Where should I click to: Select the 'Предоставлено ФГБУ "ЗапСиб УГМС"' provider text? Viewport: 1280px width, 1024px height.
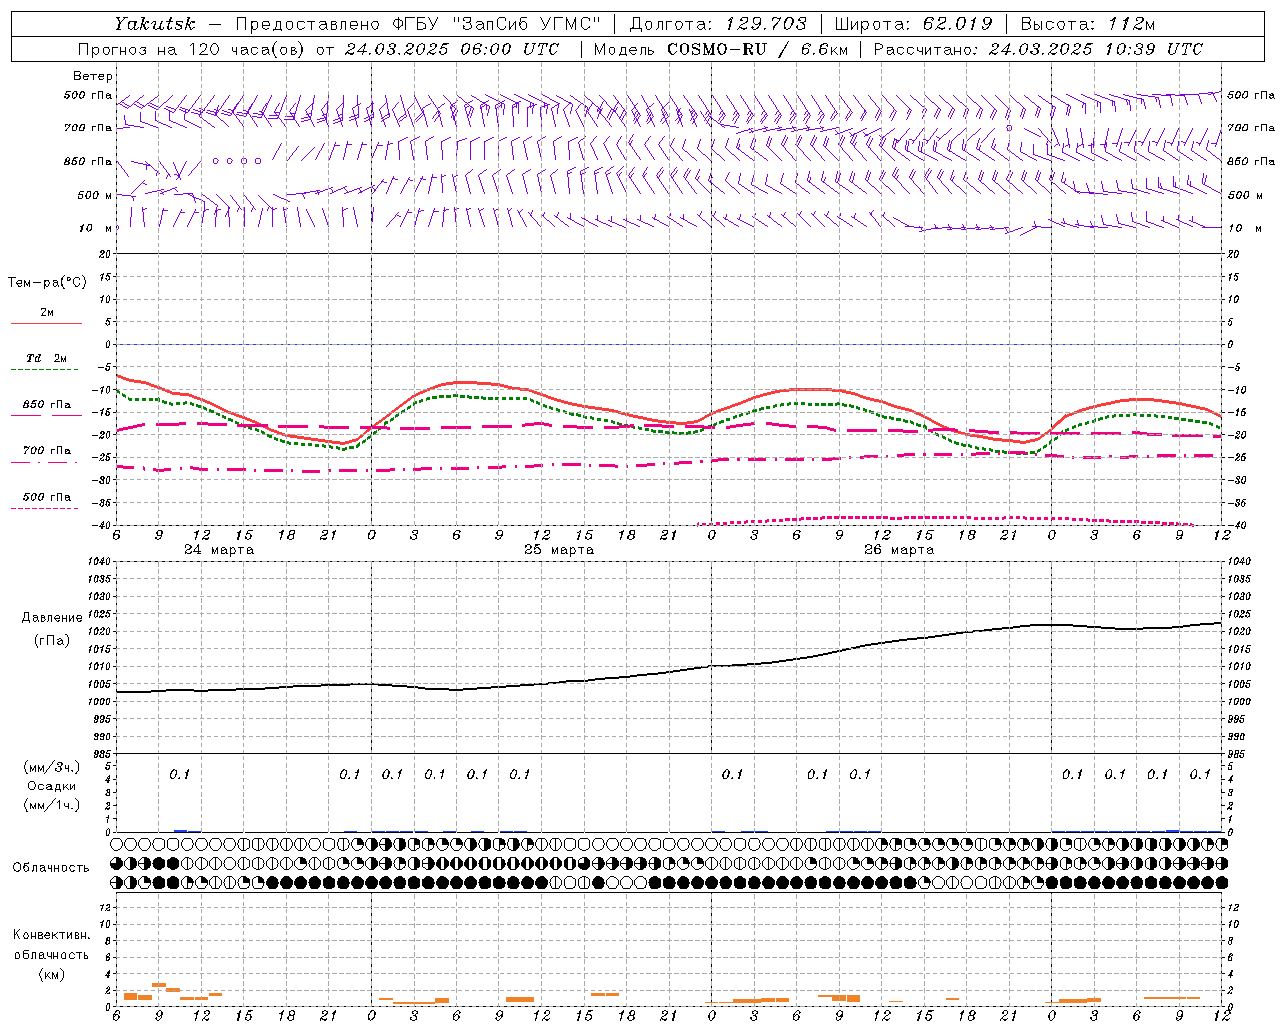(419, 24)
